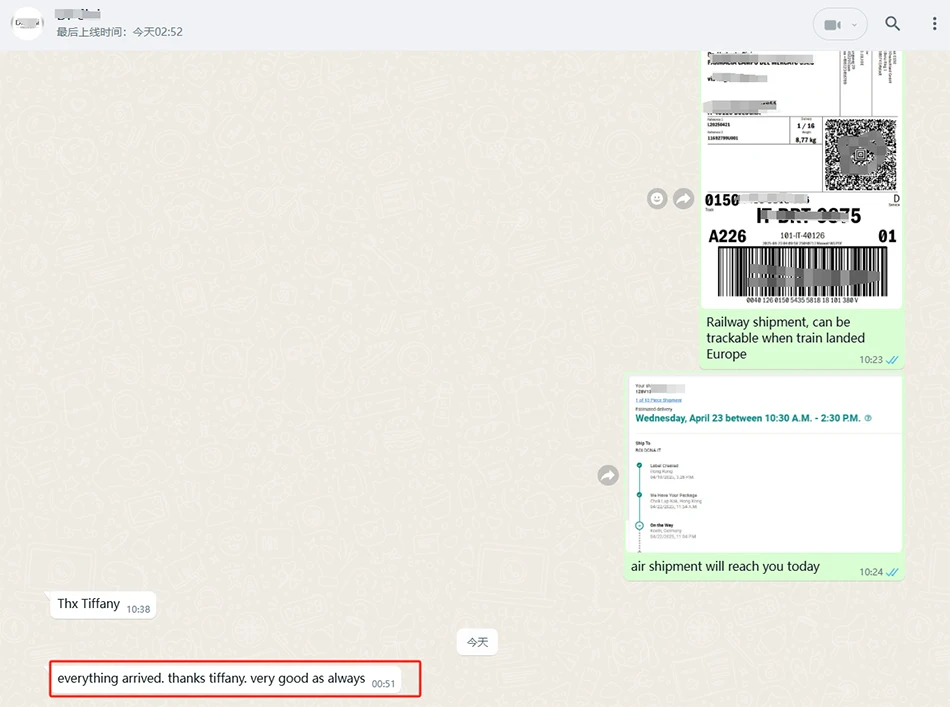Screen dimensions: 950x707
Task: Click the last seen status text
Action: tap(119, 32)
